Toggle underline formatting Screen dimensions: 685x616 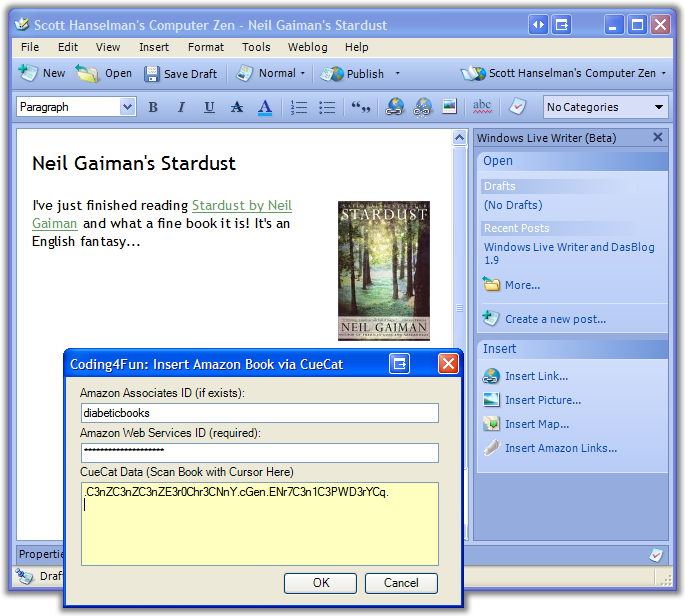point(209,107)
